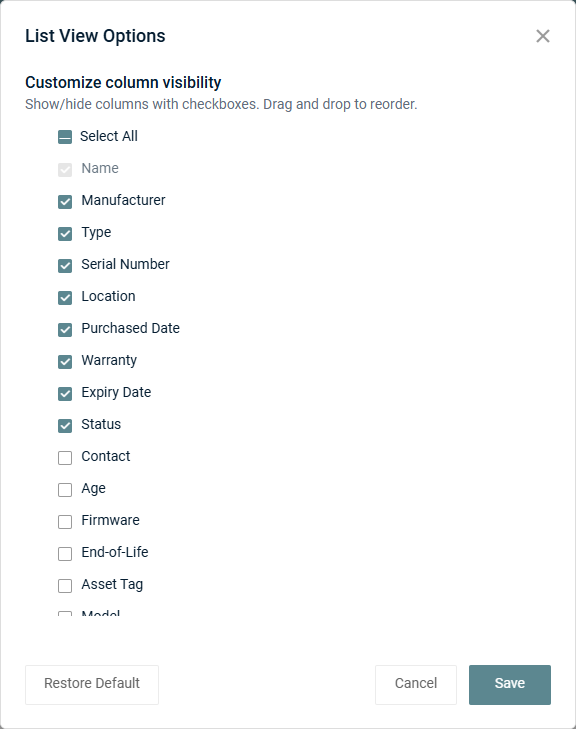
Task: Show the Age column
Action: 65,490
